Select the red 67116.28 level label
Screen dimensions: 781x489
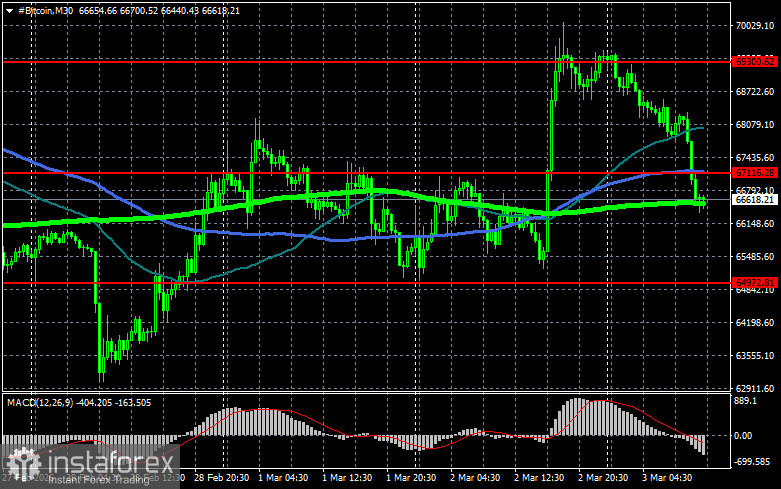coord(755,173)
